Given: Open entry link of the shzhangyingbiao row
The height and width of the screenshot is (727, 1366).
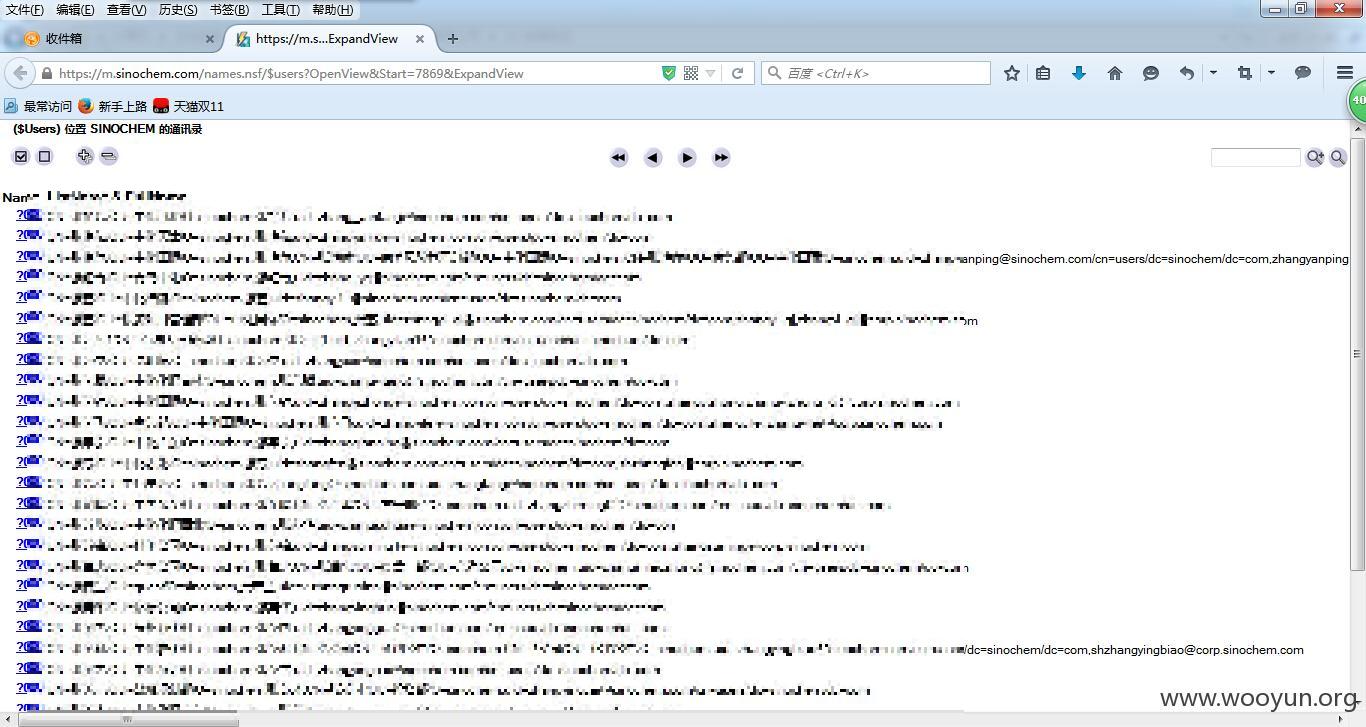Looking at the screenshot, I should click(x=27, y=647).
